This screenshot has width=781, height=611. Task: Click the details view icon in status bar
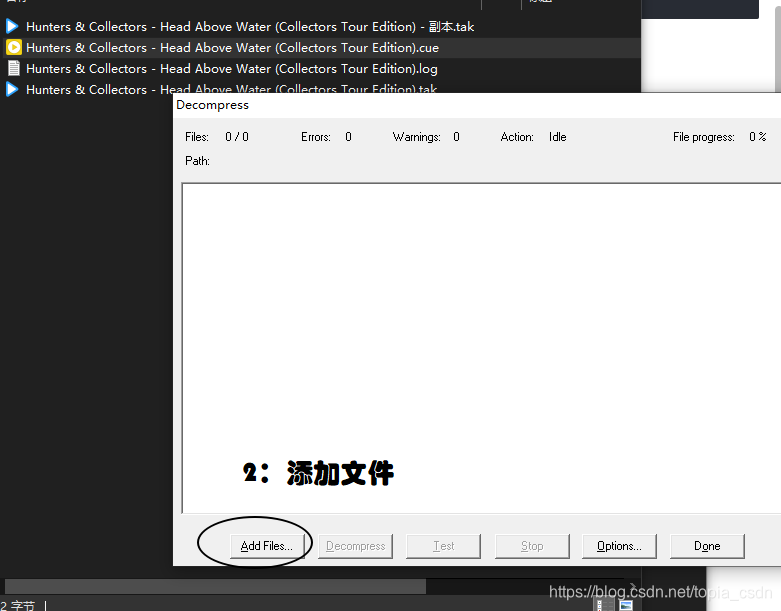click(x=605, y=605)
